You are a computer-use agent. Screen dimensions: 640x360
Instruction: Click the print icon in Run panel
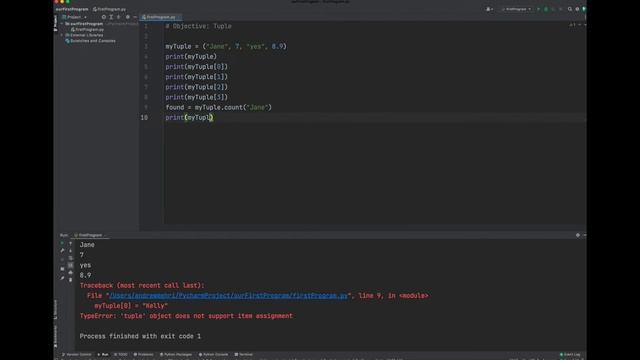pos(71,273)
